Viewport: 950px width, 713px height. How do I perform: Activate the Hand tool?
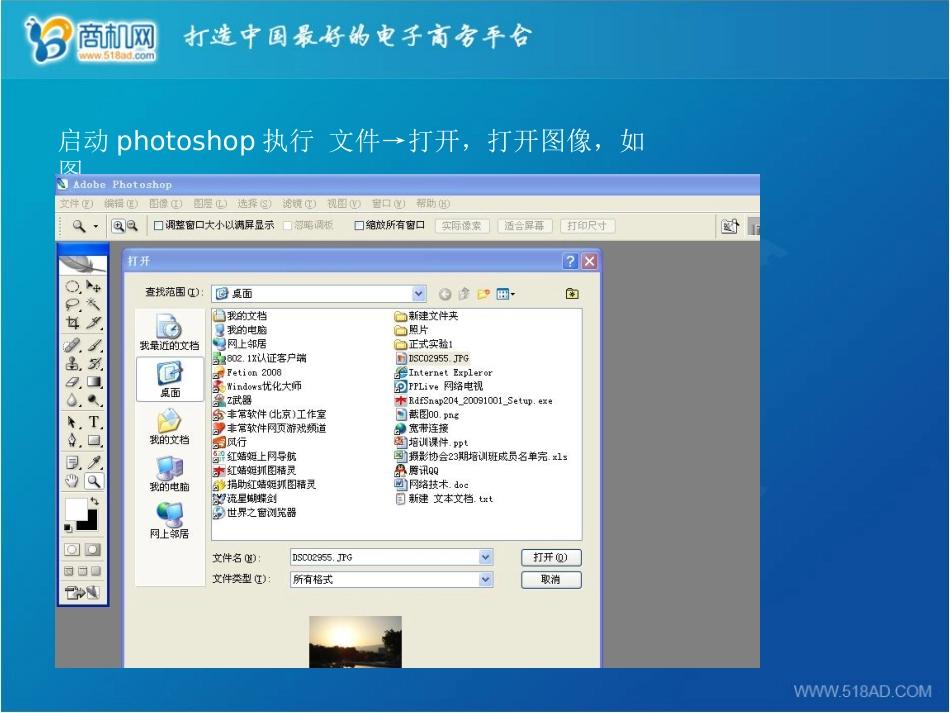(x=73, y=481)
